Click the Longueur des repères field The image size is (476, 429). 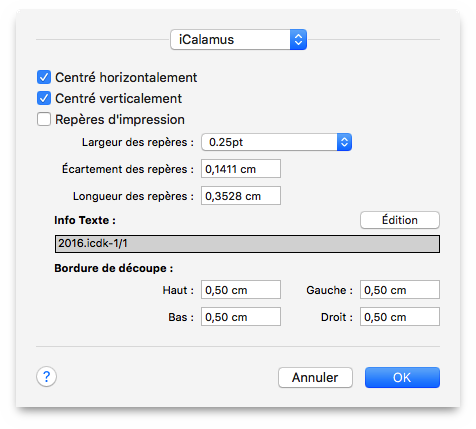(x=241, y=196)
